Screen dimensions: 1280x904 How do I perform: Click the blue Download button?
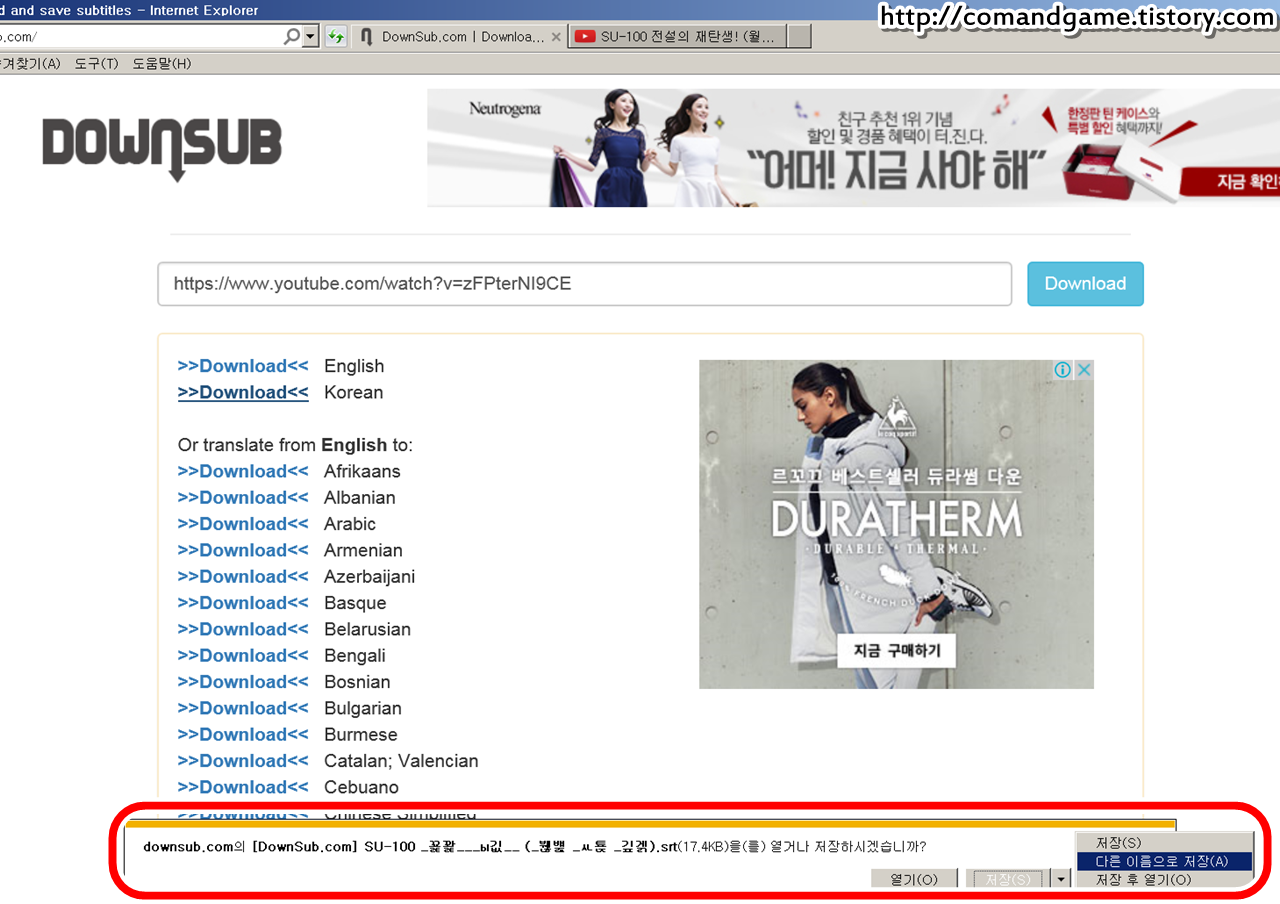pos(1085,284)
